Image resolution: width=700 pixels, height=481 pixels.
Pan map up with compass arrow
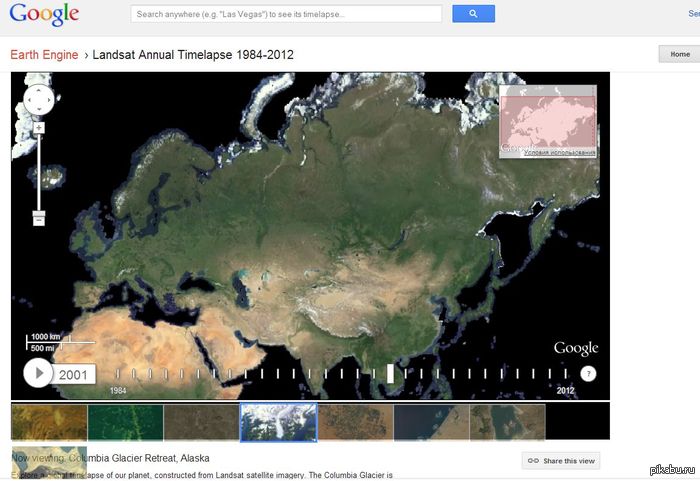click(38, 90)
